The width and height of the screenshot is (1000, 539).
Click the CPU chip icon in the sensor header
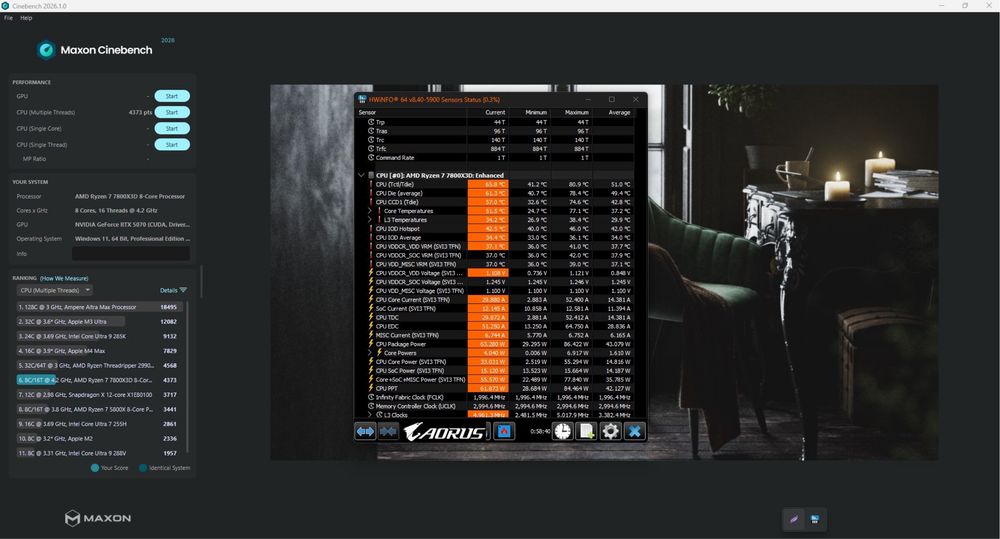371,175
